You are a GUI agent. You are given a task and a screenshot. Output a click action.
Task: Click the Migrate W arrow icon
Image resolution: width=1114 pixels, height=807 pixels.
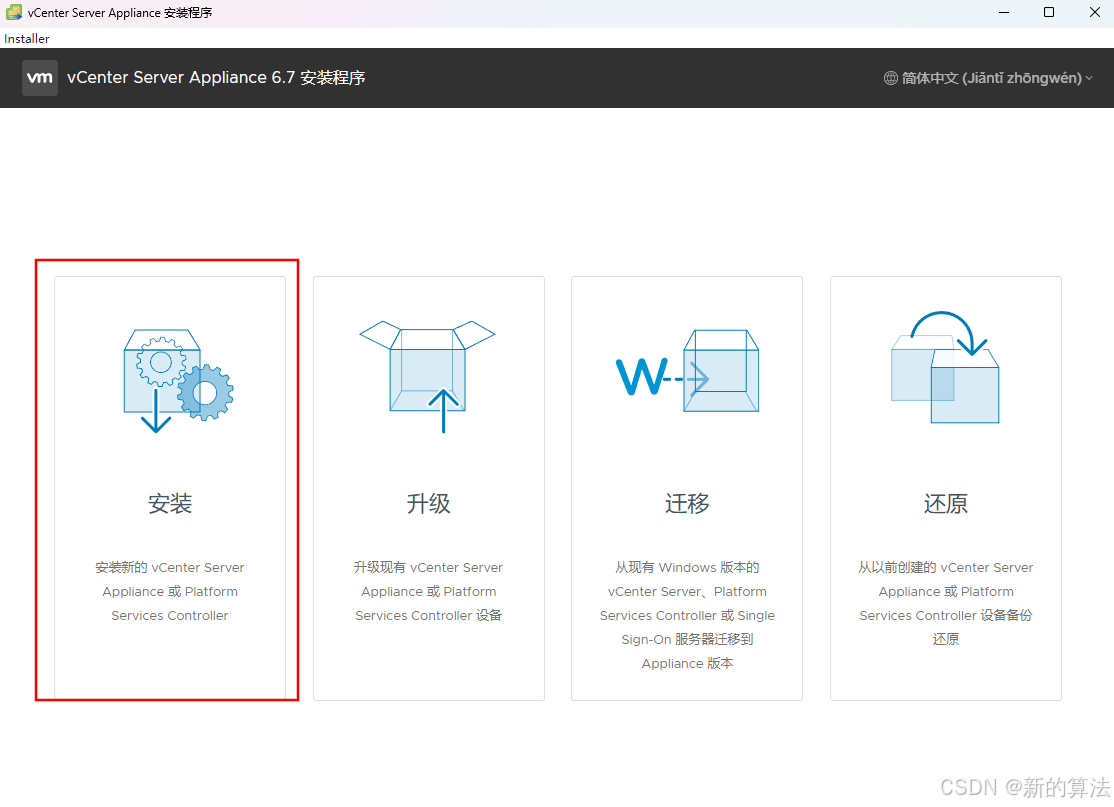pyautogui.click(x=687, y=371)
